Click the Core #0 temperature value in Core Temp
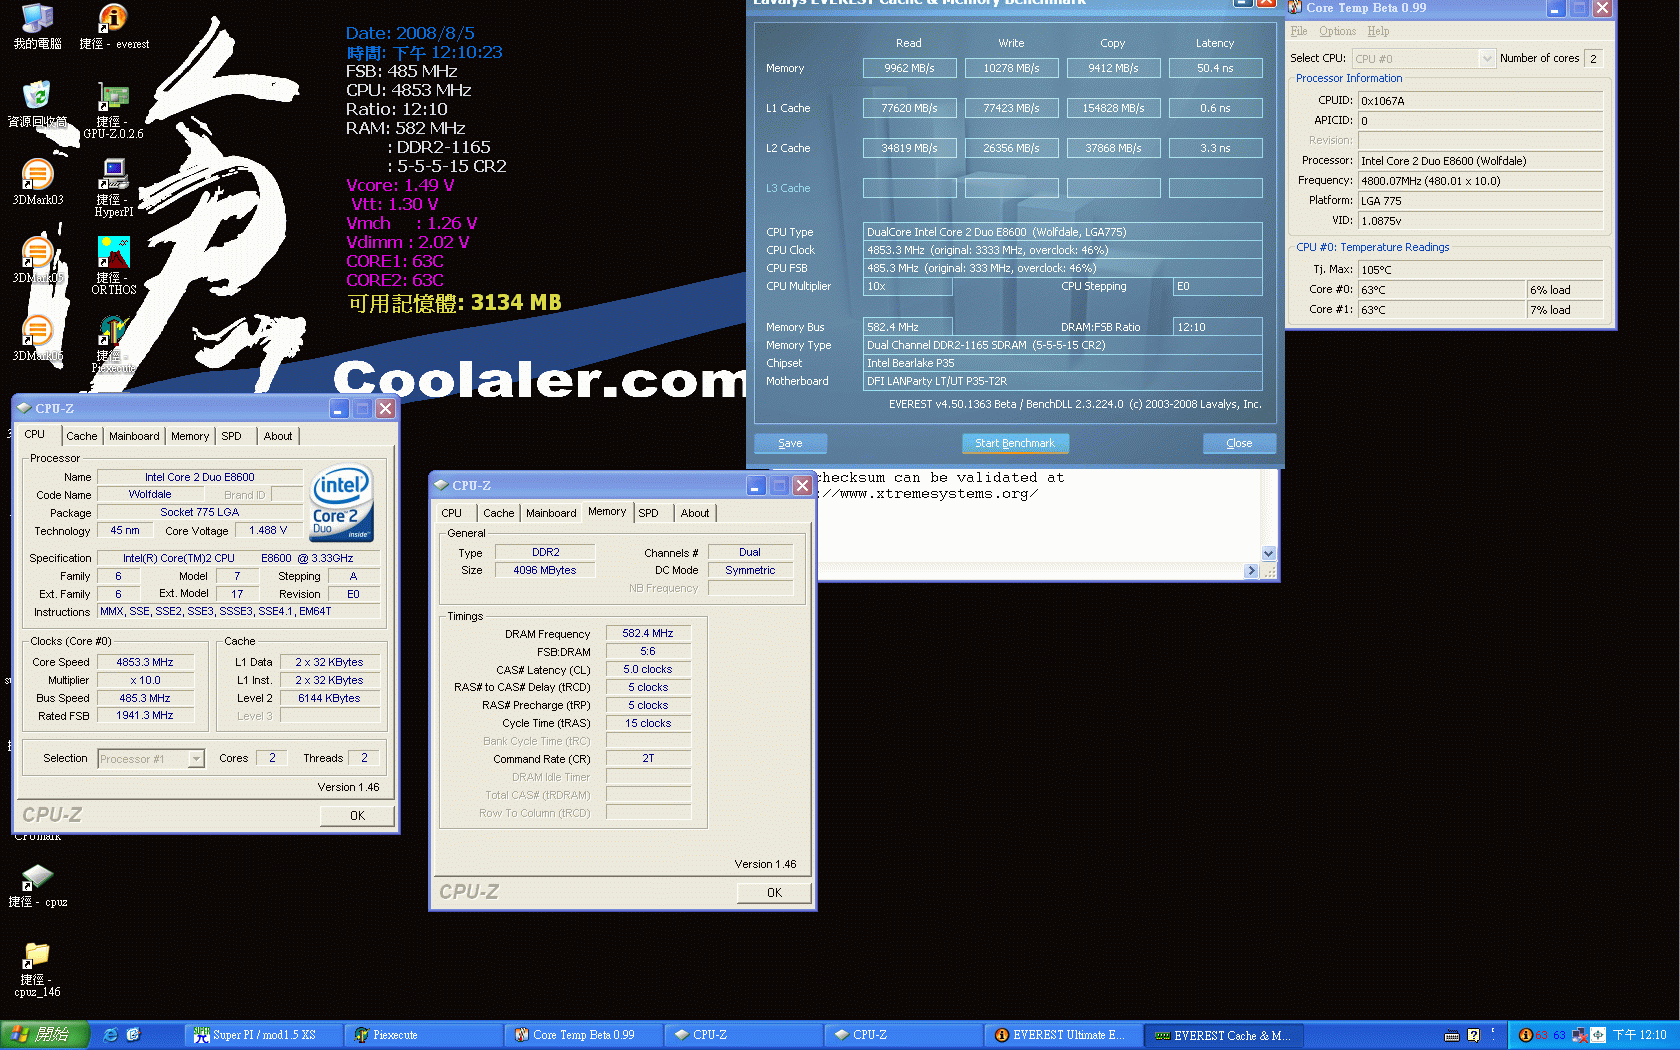 tap(1441, 290)
